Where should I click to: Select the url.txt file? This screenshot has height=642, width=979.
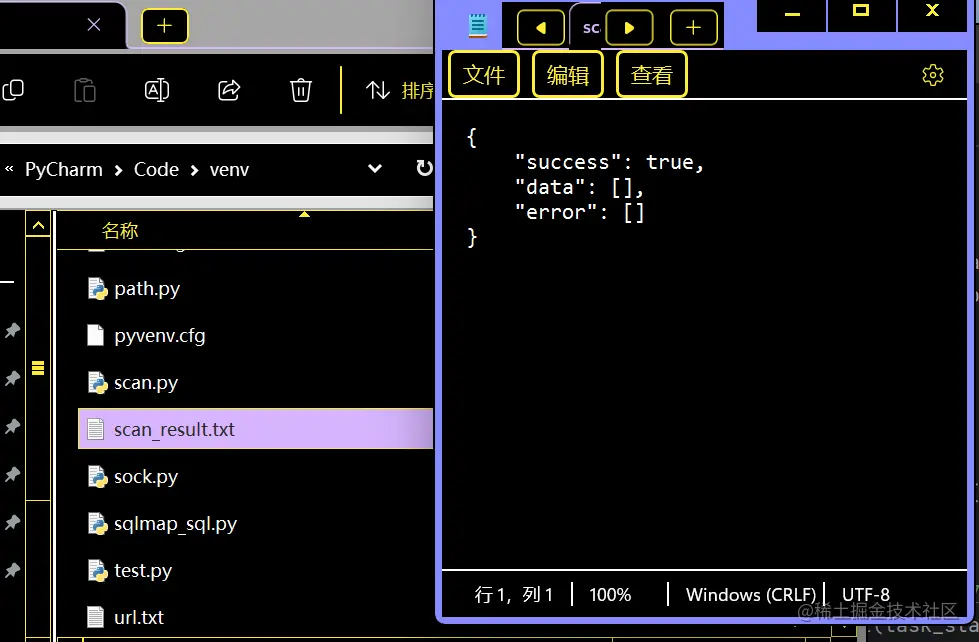[x=255, y=617]
